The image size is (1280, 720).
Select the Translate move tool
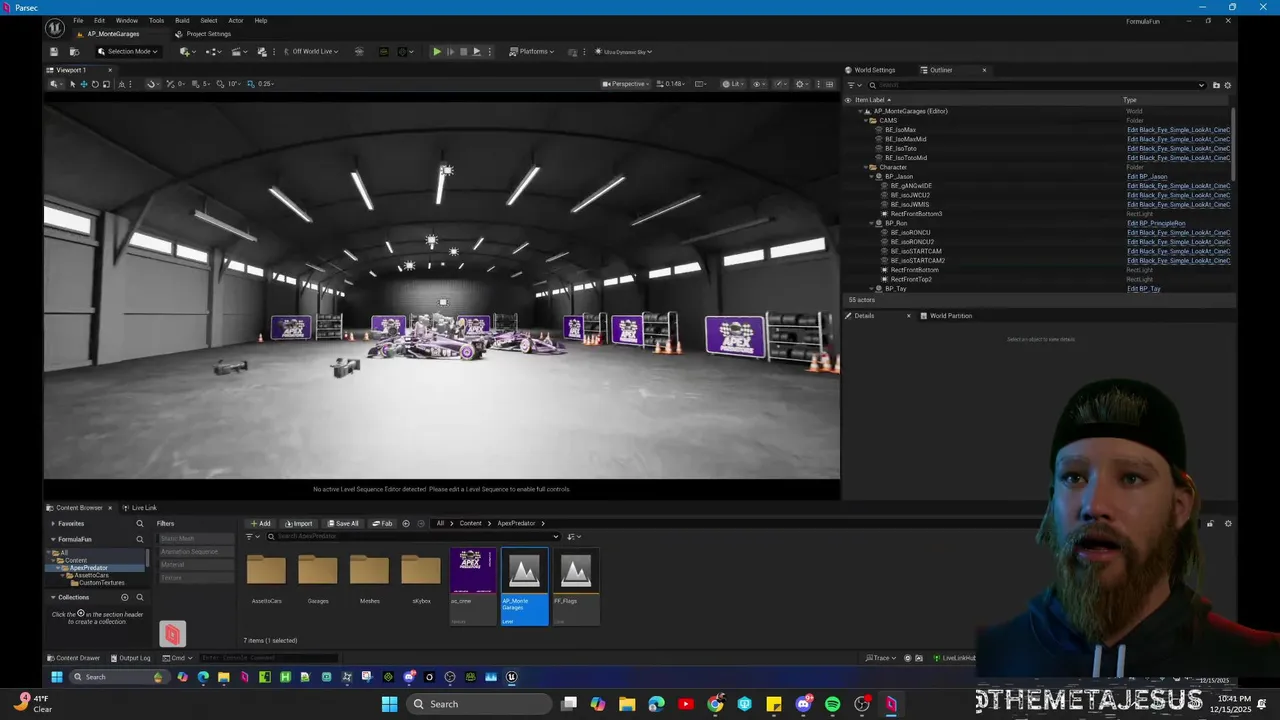click(84, 84)
